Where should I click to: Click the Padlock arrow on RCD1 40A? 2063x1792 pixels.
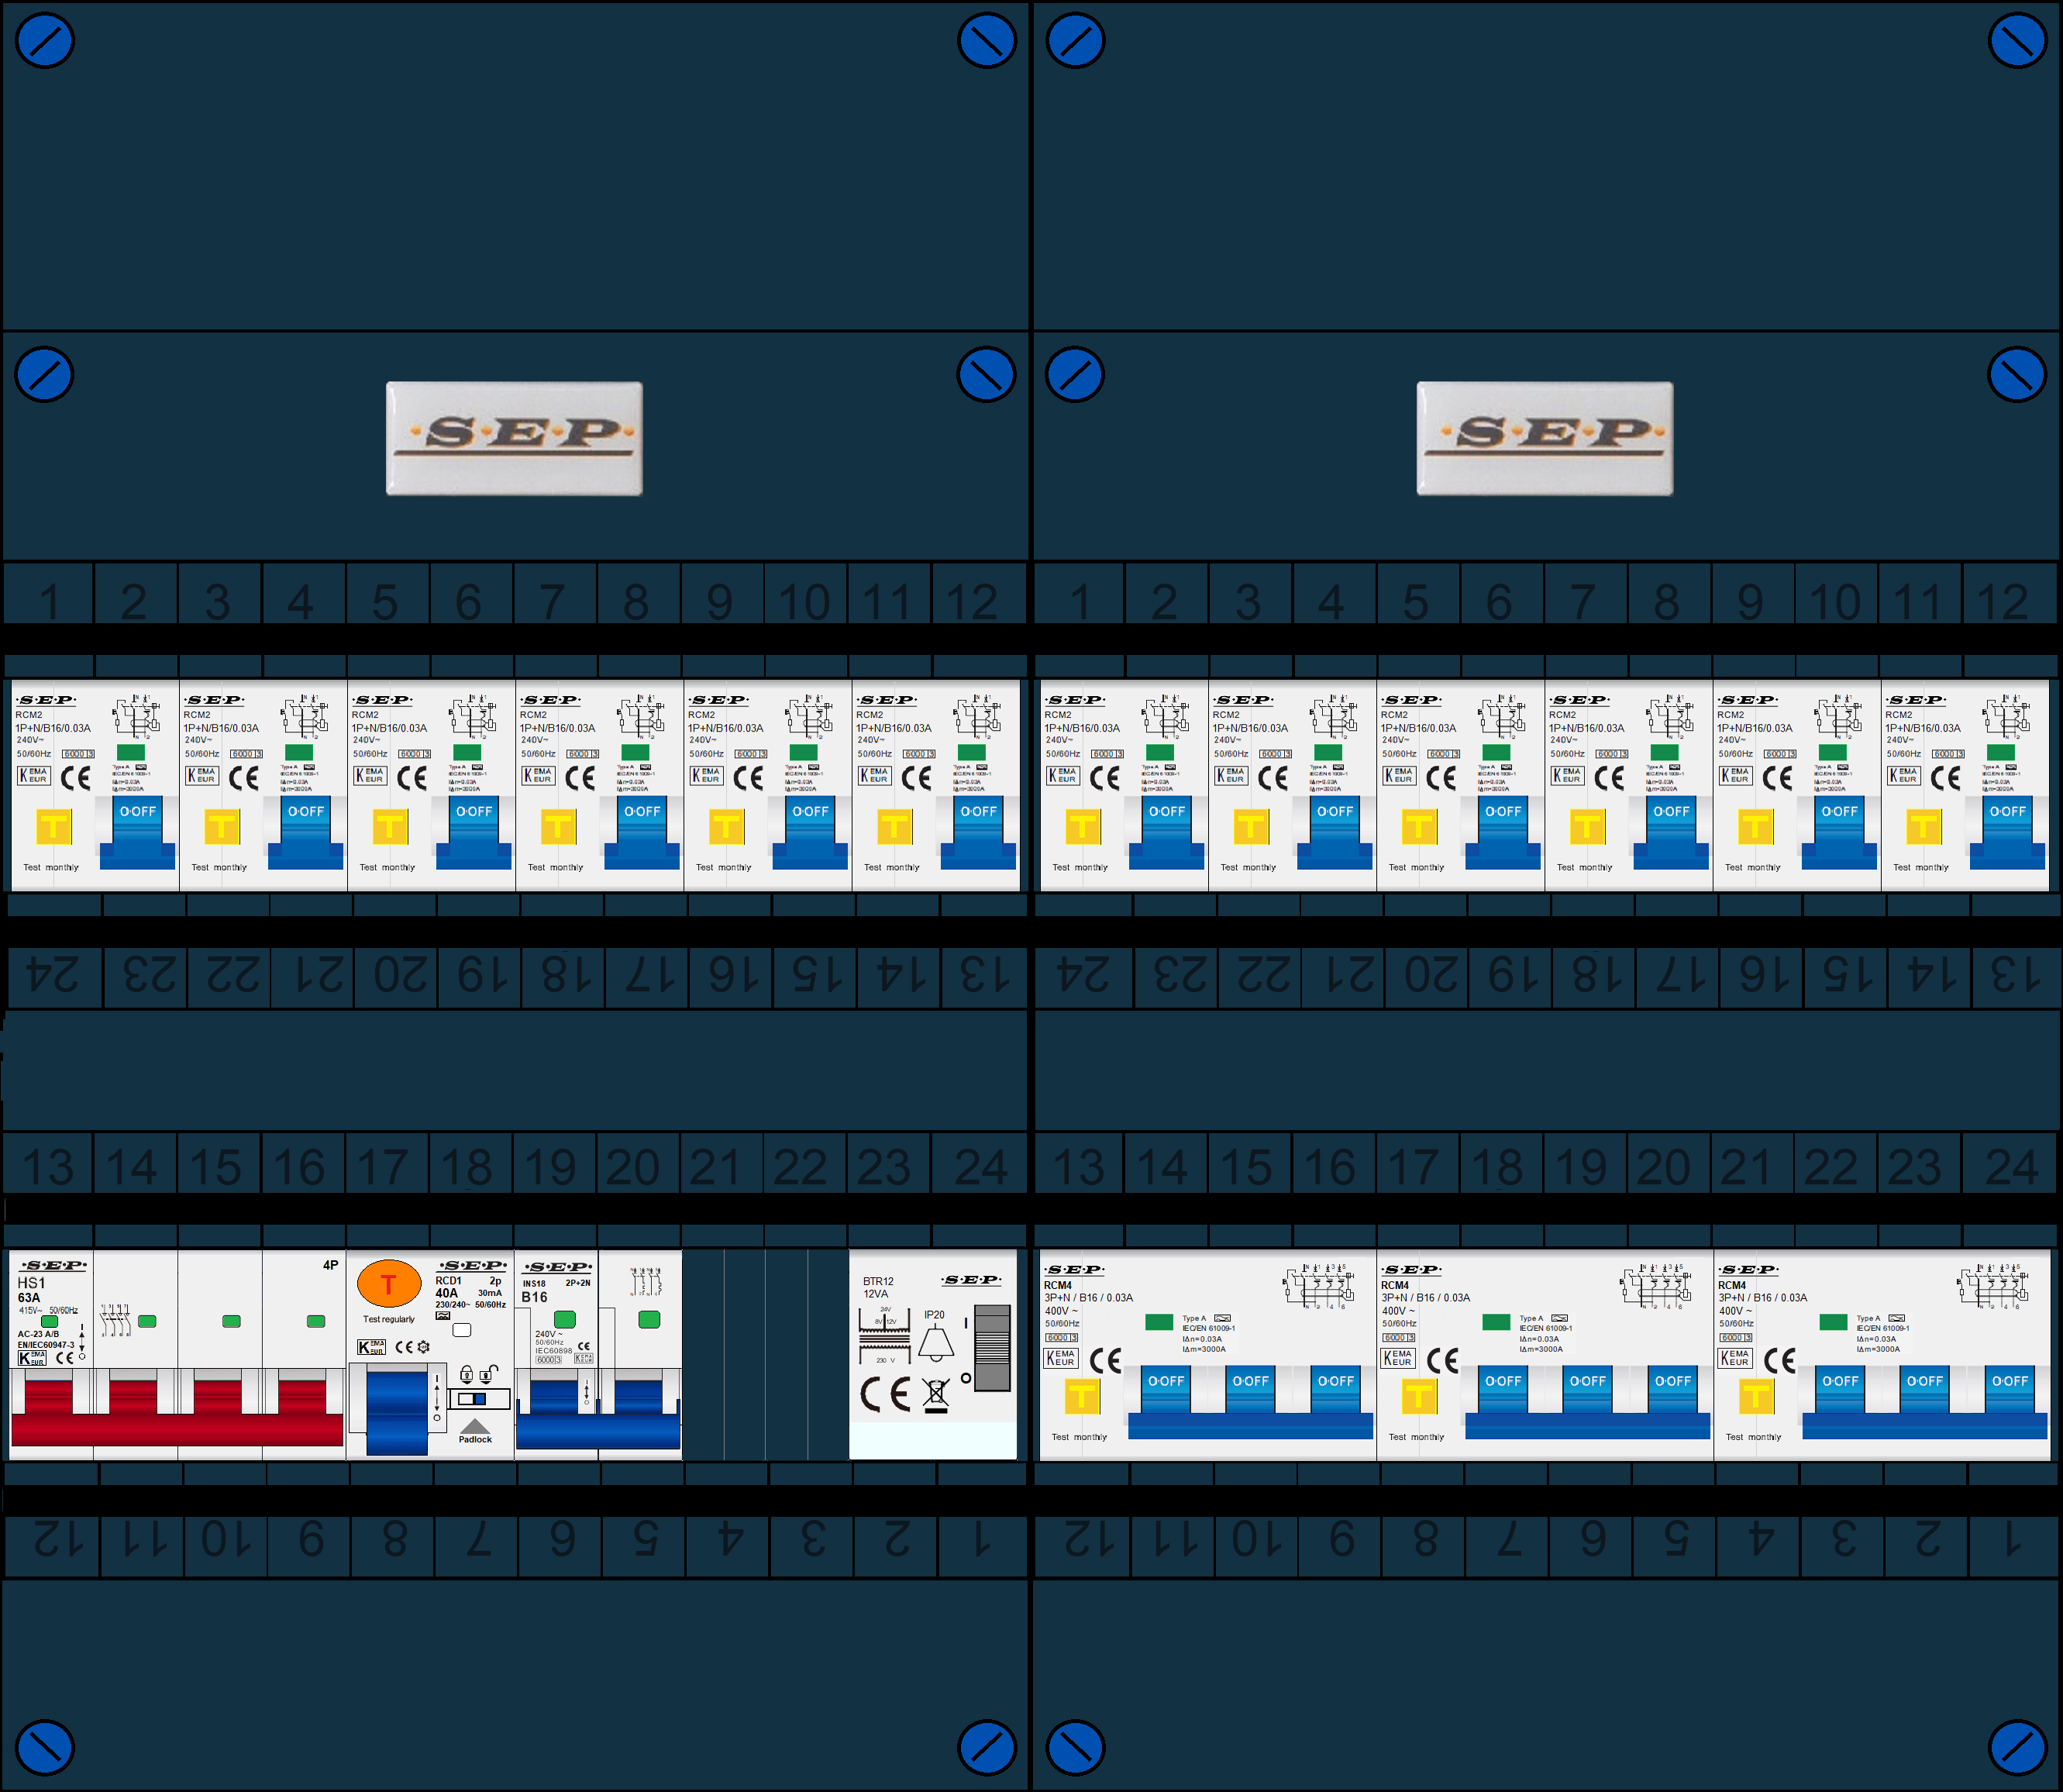[x=475, y=1426]
